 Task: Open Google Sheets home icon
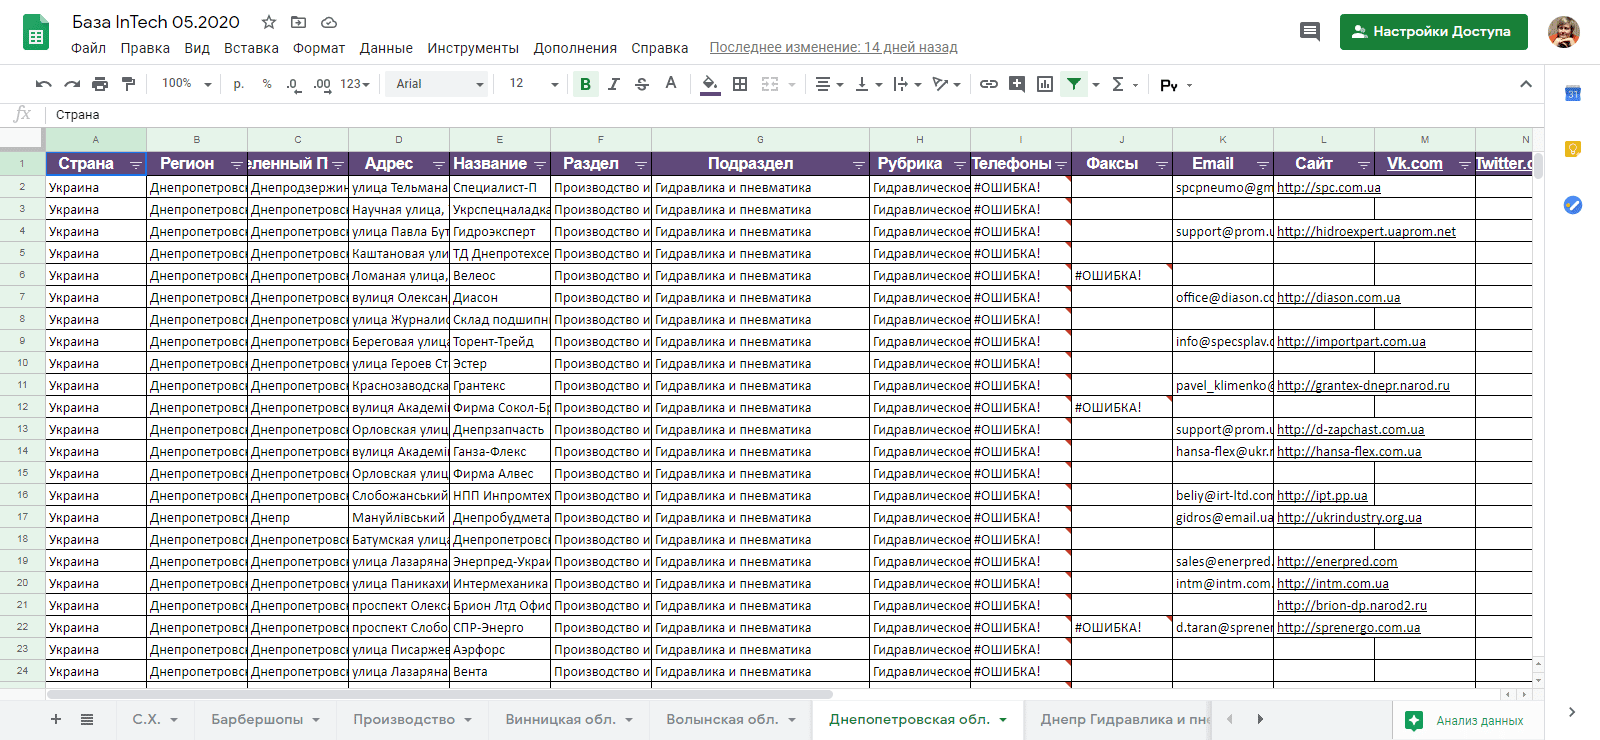(36, 32)
